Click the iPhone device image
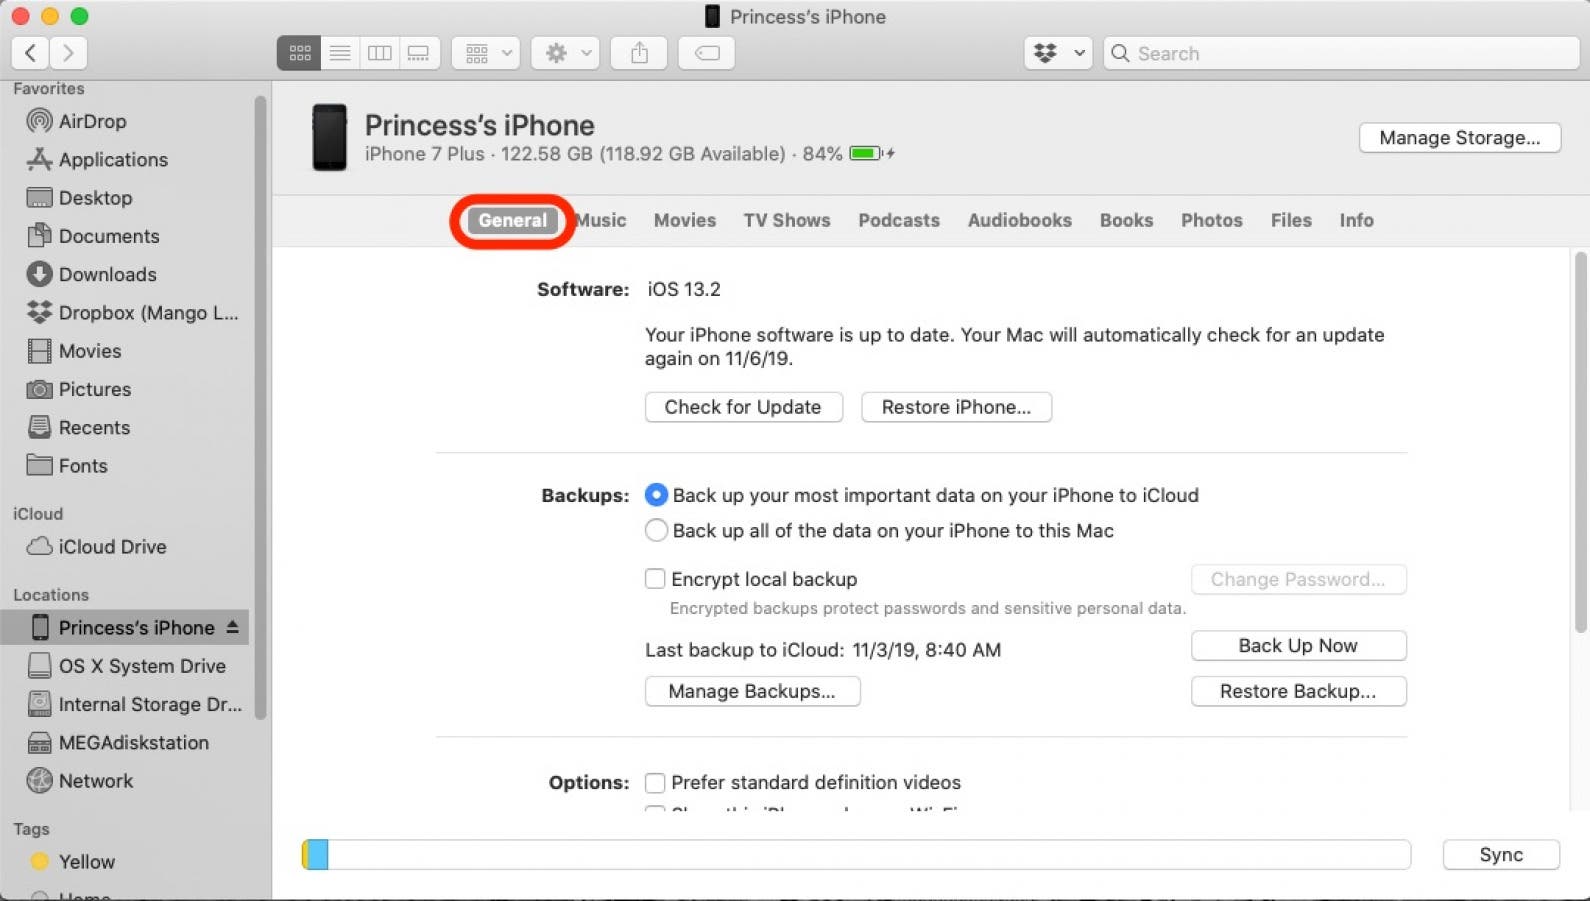The image size is (1590, 901). point(330,137)
